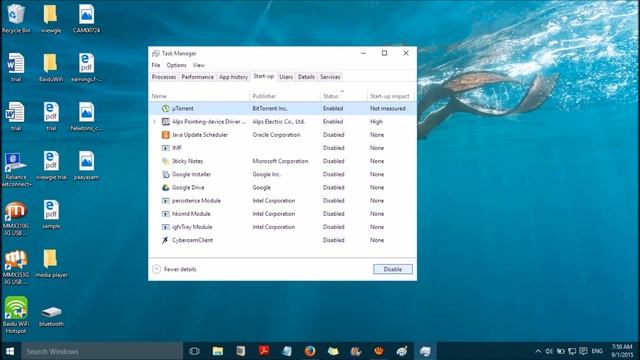Viewport: 640px width, 360px height.
Task: Click the Google Installer entry icon
Action: point(165,174)
